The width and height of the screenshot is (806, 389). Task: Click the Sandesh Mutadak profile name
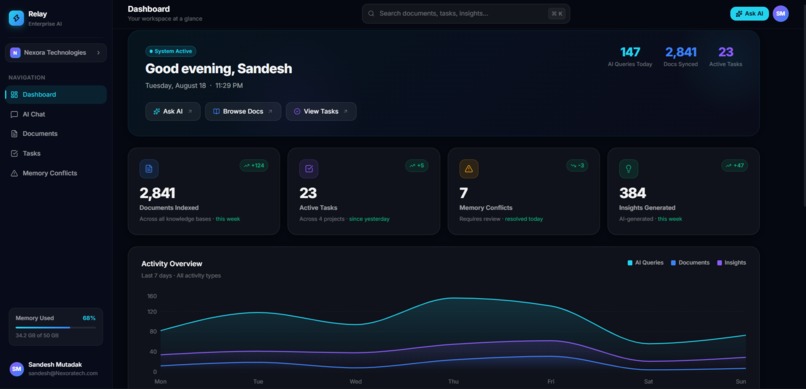point(55,364)
